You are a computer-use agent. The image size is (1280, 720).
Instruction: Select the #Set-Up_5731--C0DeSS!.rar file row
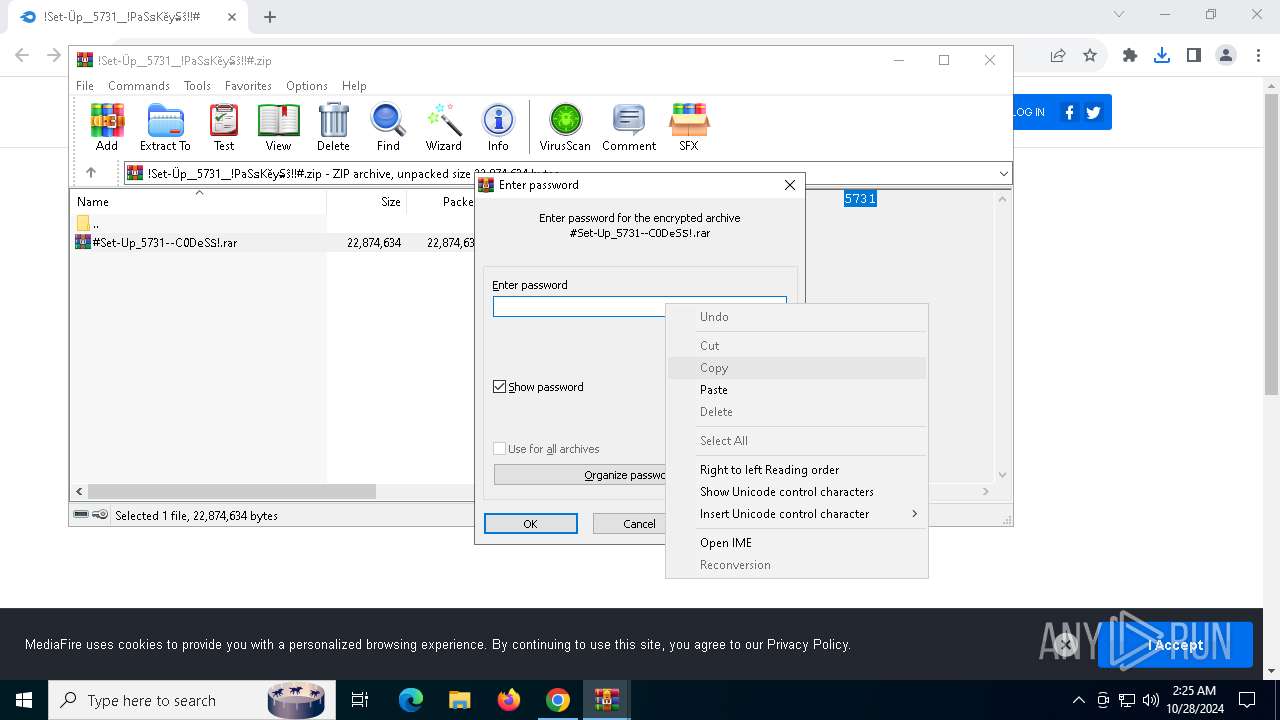click(x=272, y=243)
